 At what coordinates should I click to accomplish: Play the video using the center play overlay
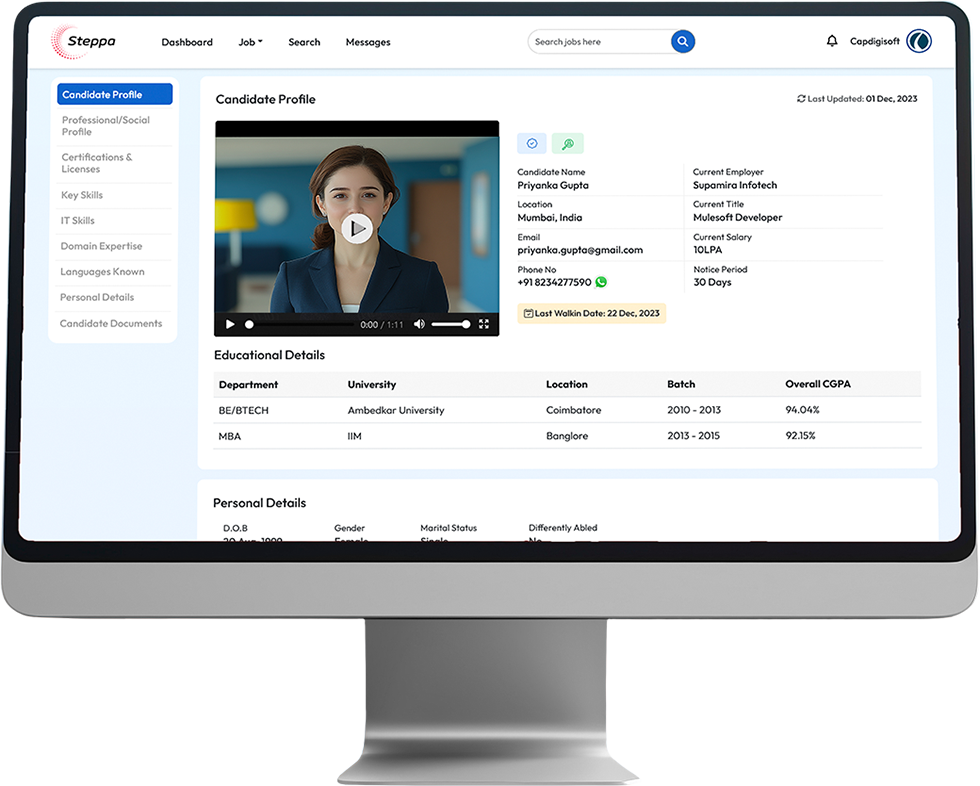tap(356, 229)
